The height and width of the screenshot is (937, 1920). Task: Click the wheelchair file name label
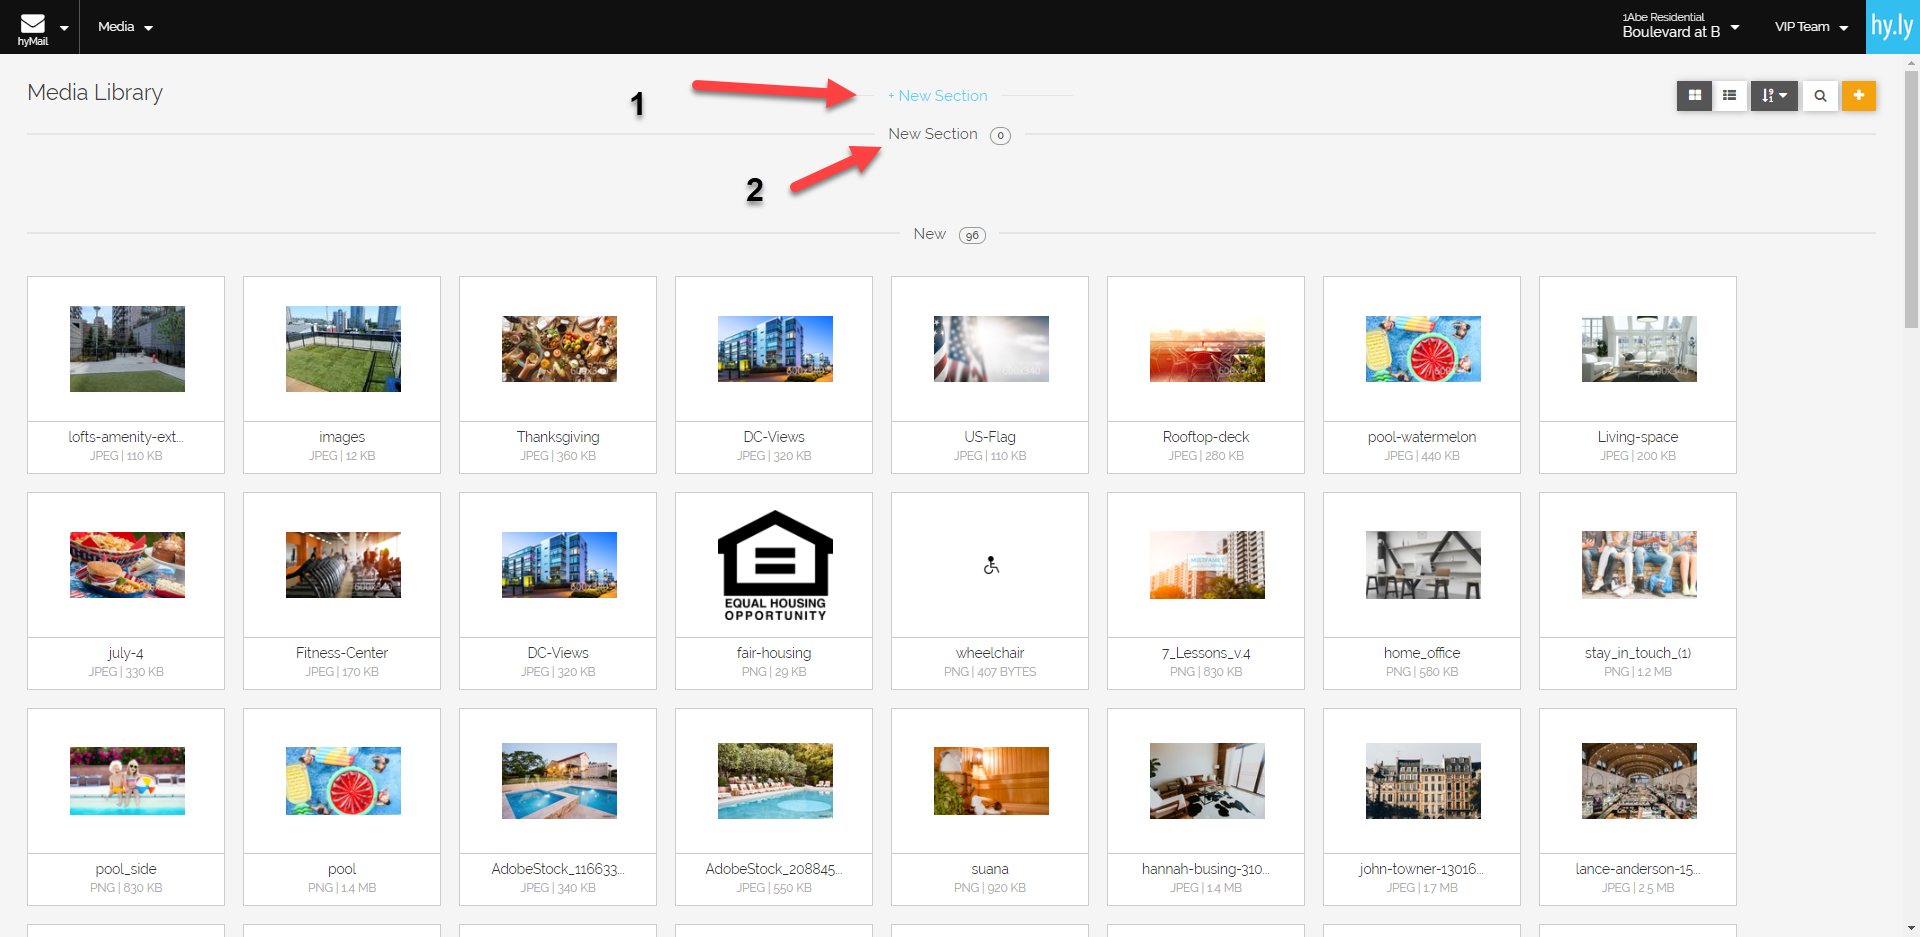click(990, 653)
